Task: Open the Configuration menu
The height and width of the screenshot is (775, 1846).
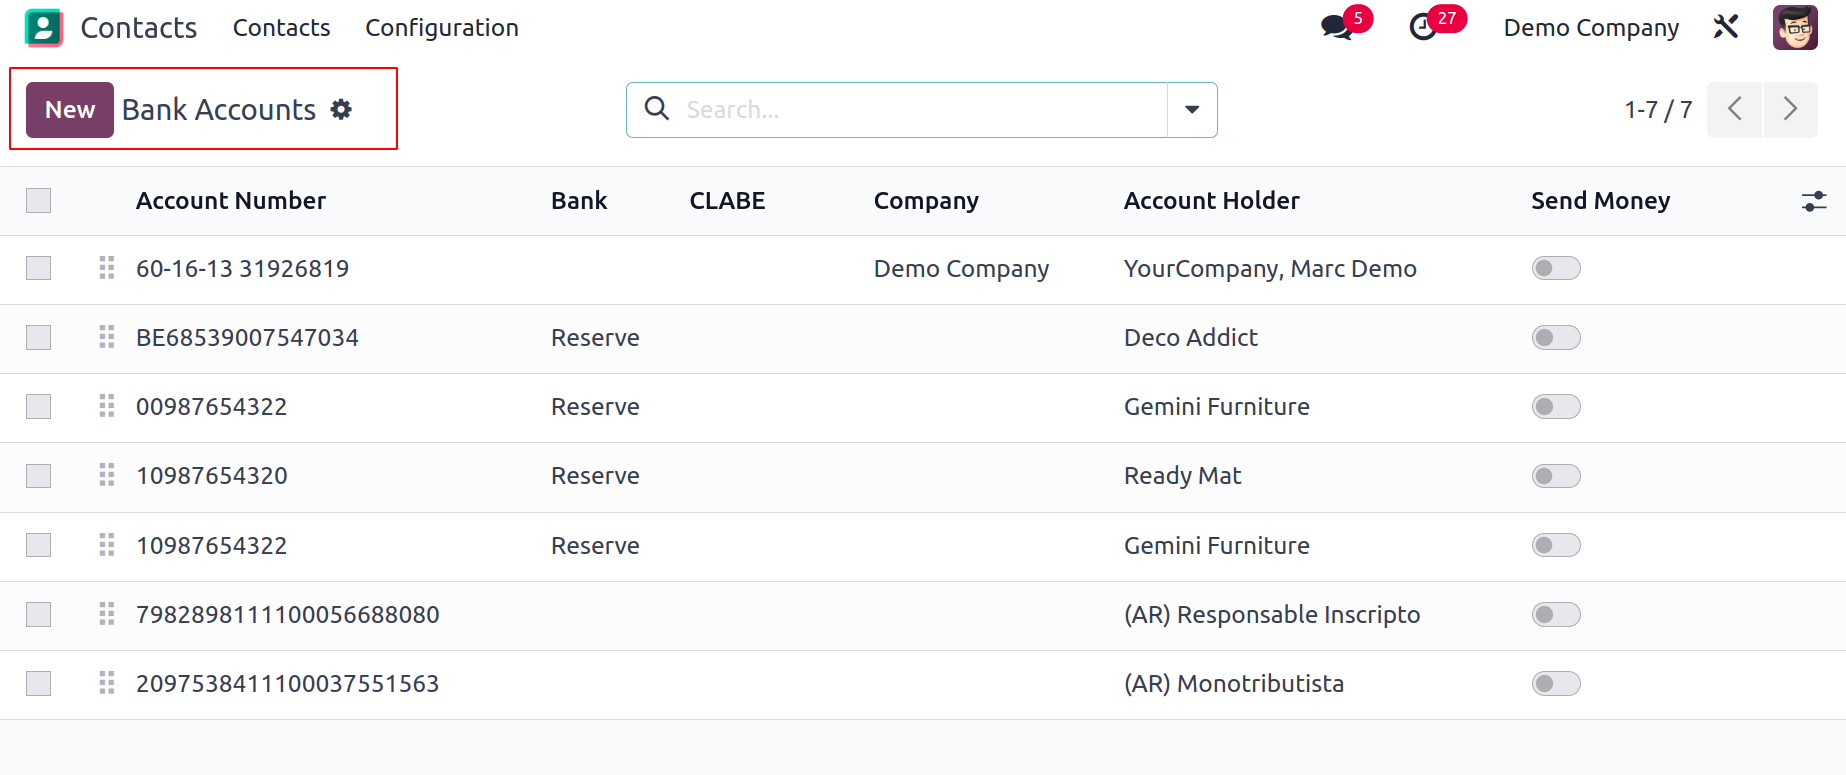Action: click(x=442, y=28)
